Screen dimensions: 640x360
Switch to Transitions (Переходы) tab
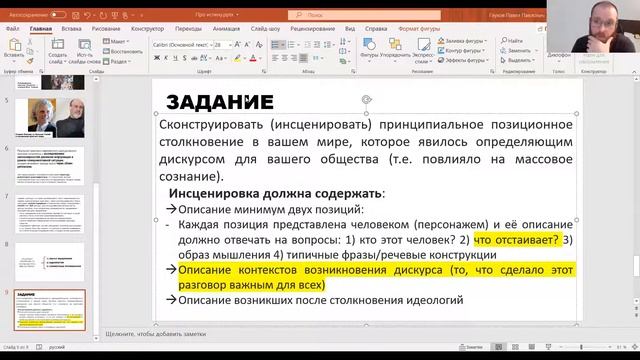[188, 29]
